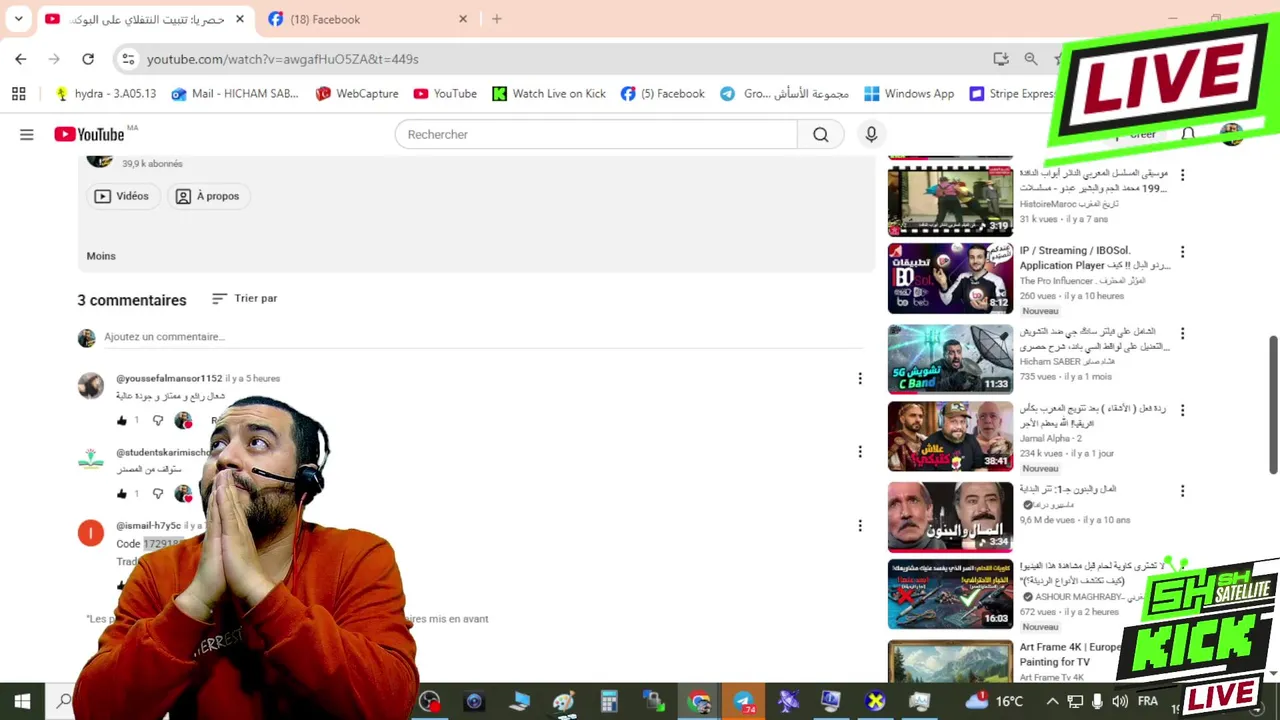The height and width of the screenshot is (720, 1280).
Task: Open options menu for @youssefalmansor1152 comment
Action: point(859,378)
